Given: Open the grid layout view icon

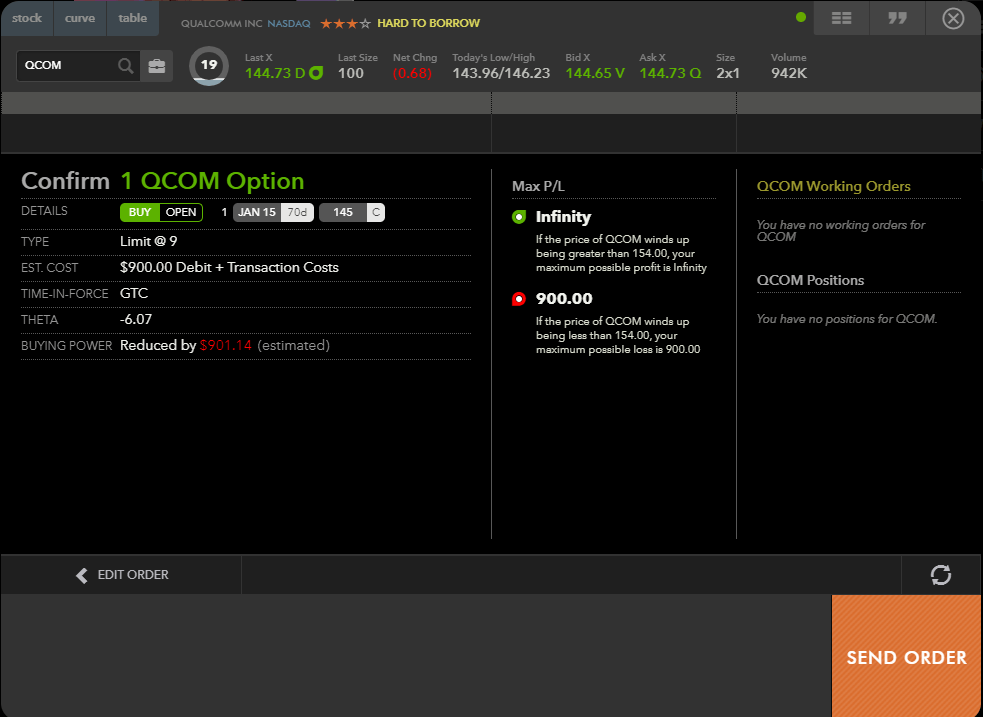Looking at the screenshot, I should point(841,18).
